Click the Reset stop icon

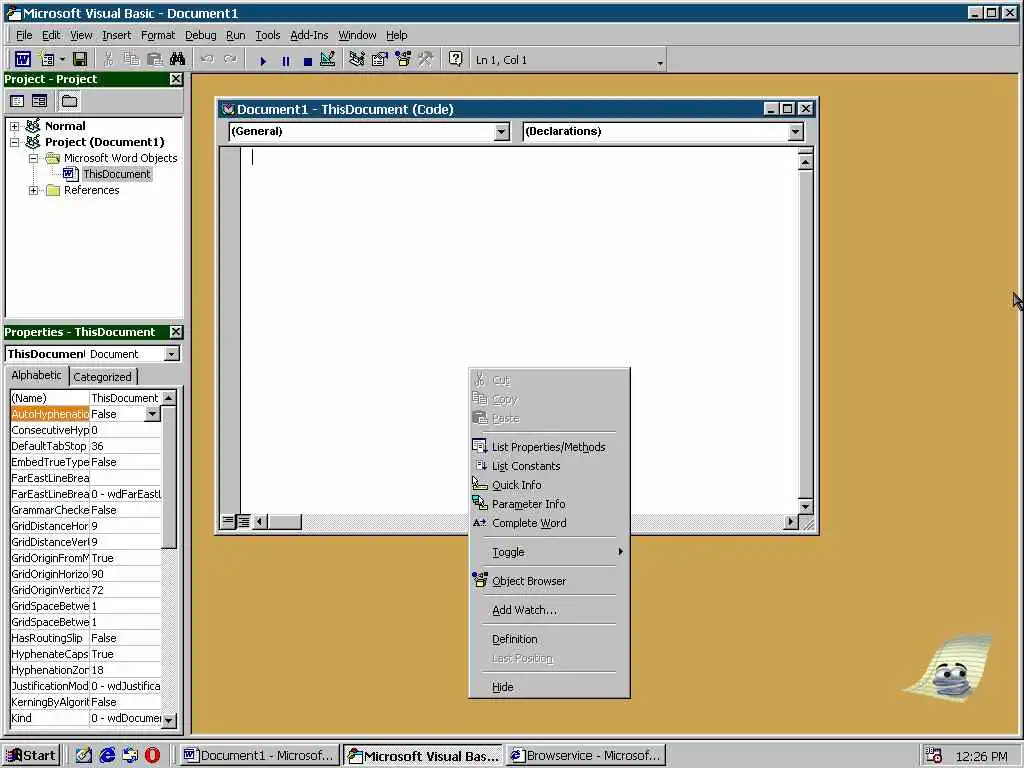[308, 61]
